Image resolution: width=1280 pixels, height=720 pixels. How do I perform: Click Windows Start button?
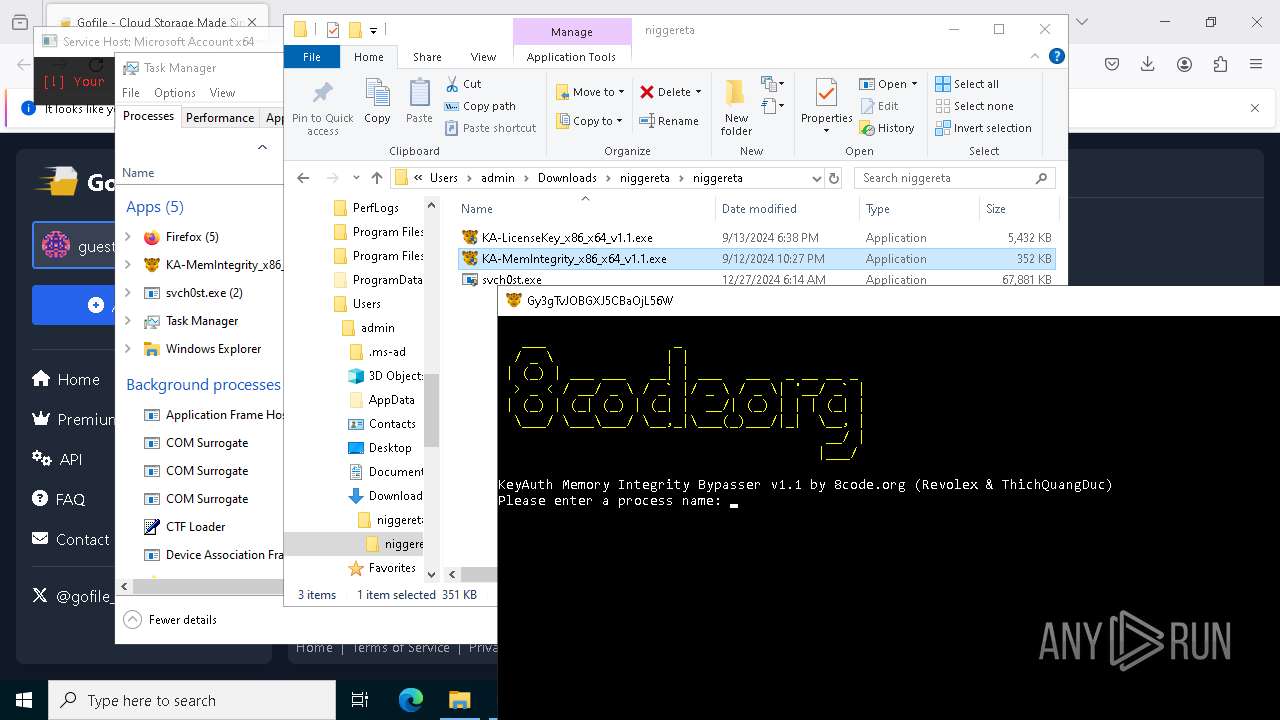pyautogui.click(x=24, y=700)
